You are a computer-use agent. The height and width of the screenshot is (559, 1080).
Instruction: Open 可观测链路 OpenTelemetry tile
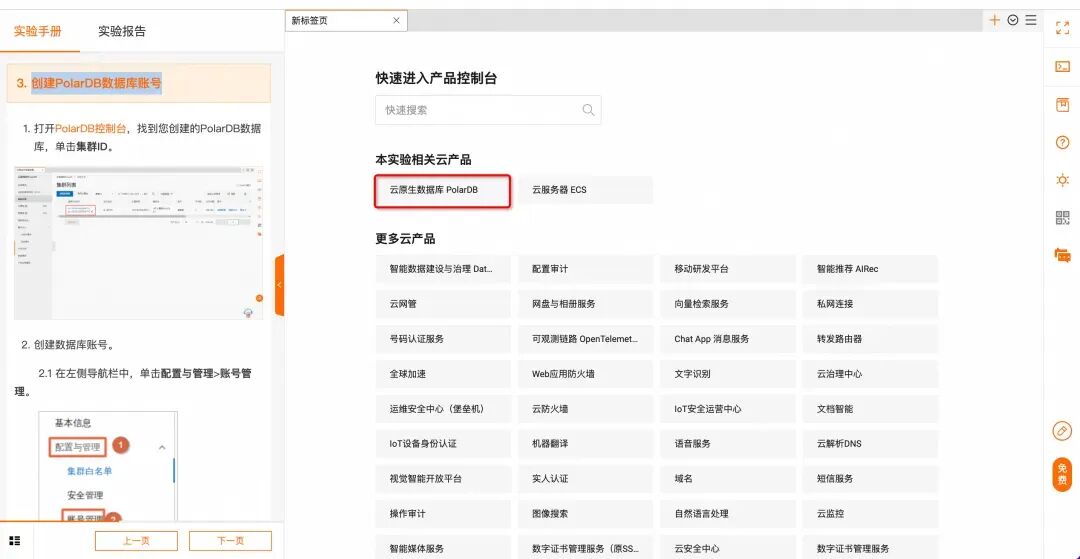coord(585,339)
